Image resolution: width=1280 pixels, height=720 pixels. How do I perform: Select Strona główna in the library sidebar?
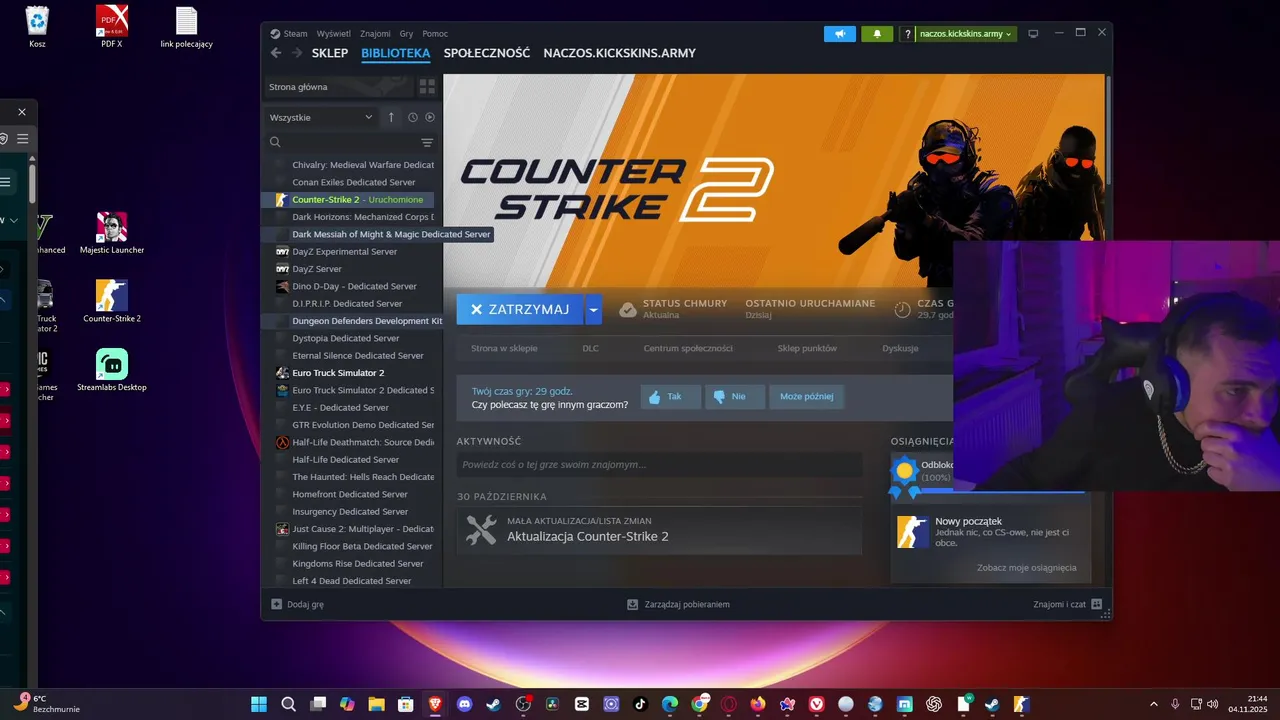tap(338, 87)
